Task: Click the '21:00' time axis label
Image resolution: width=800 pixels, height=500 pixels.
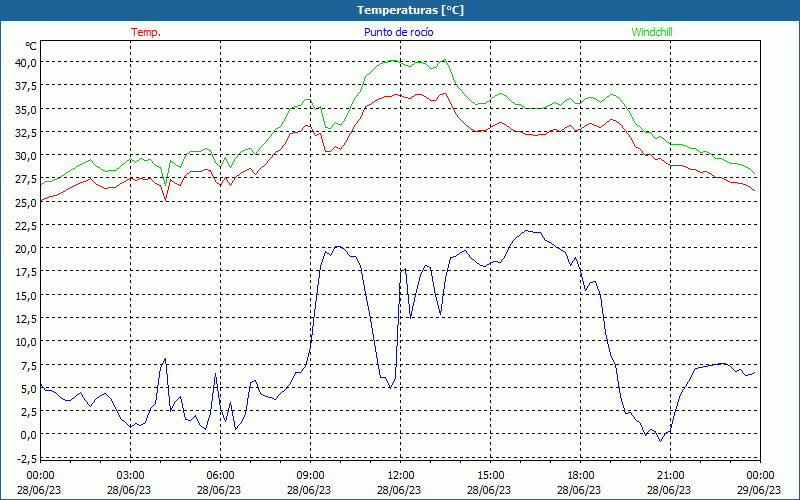Action: tap(670, 476)
